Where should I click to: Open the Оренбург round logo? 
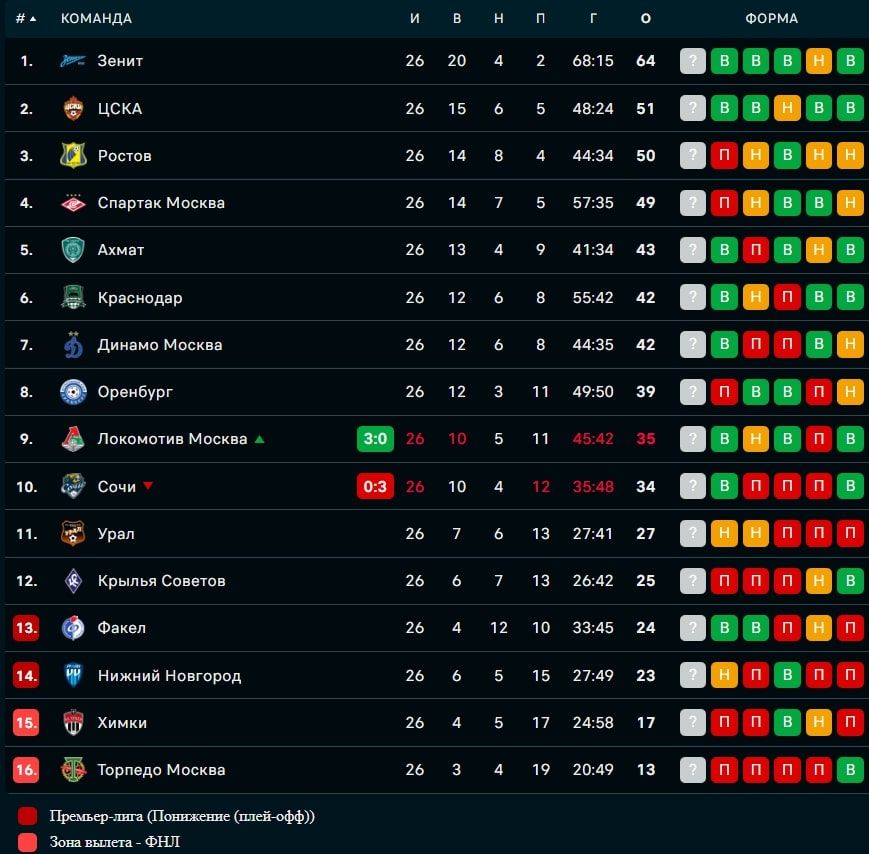[73, 392]
